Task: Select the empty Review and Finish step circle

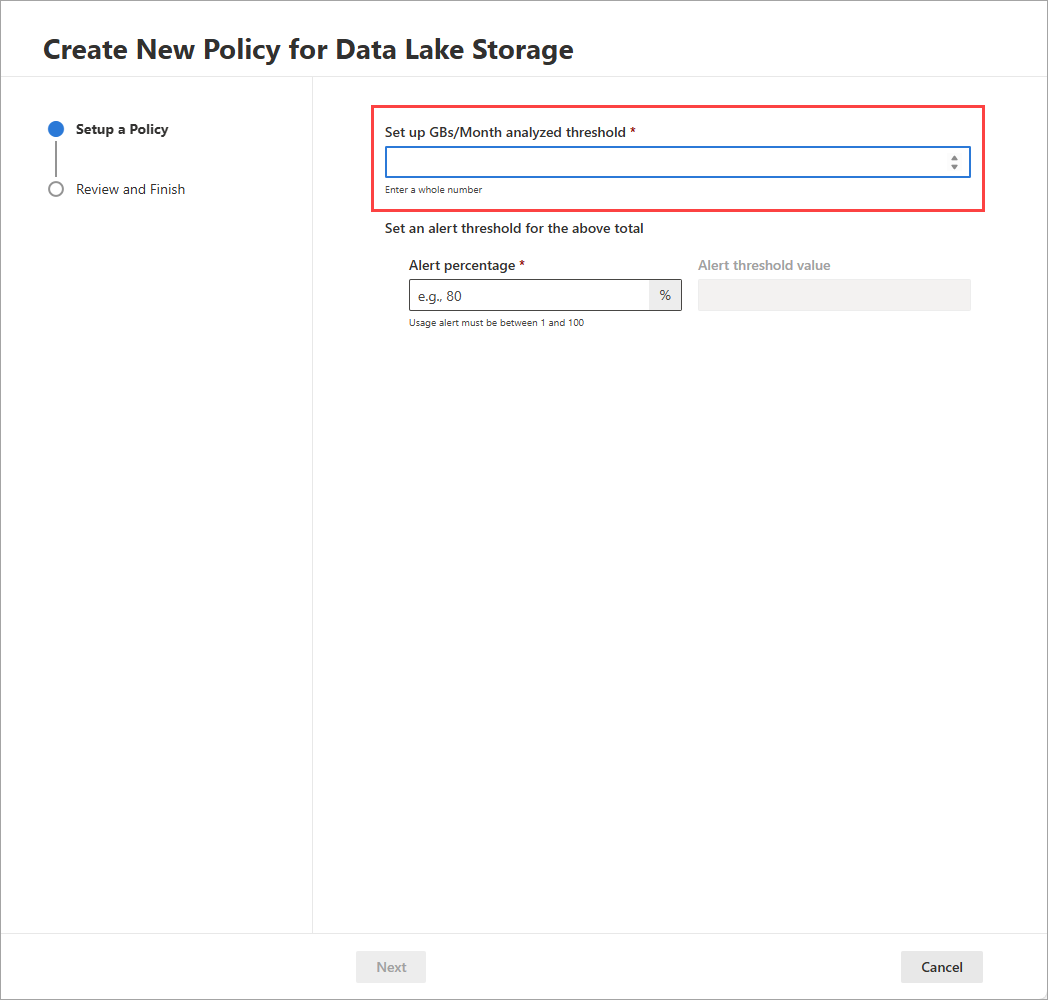Action: coord(56,189)
